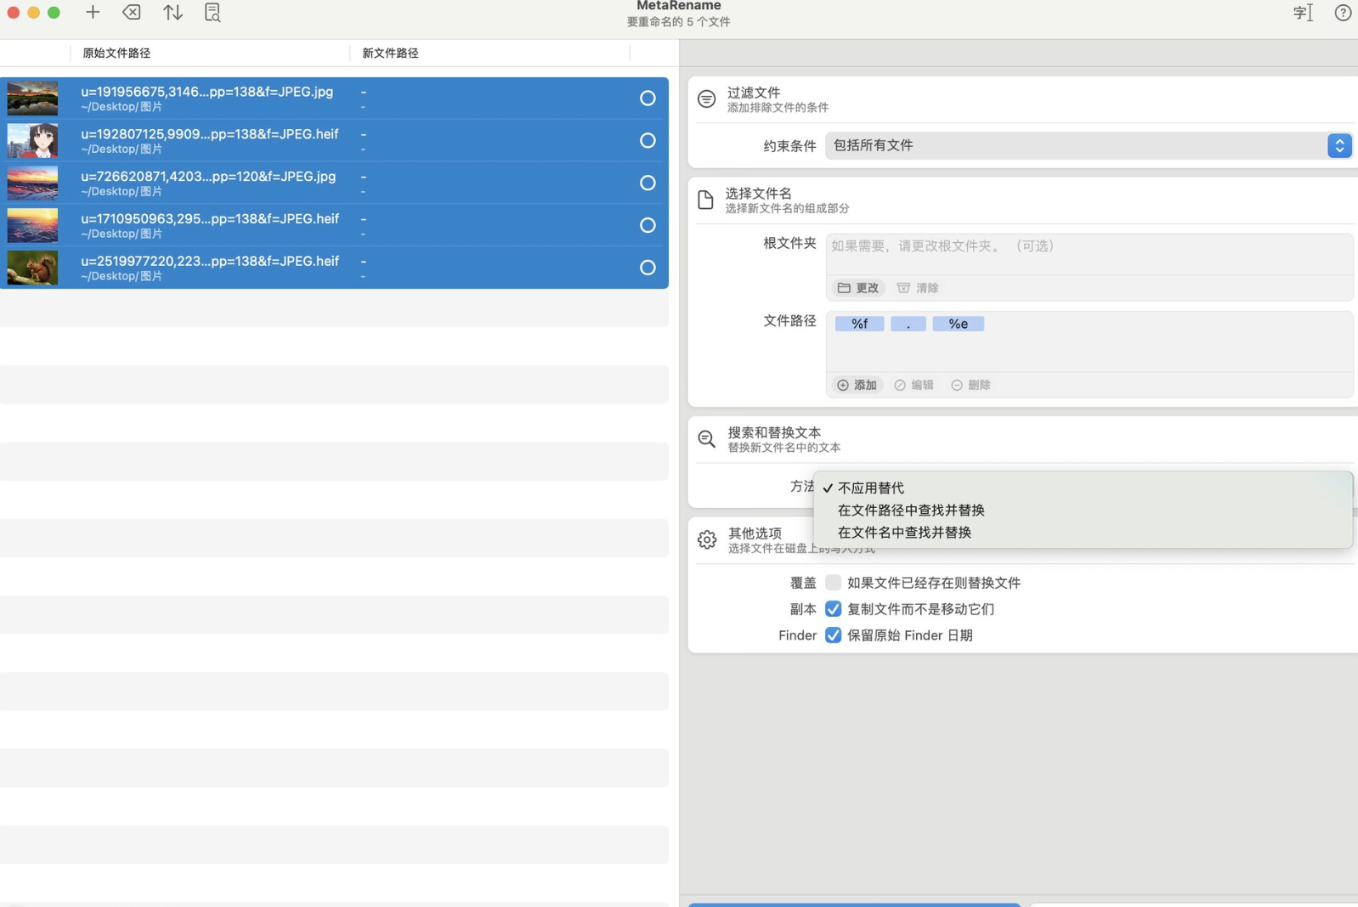Click the squirrel image thumbnail

[x=33, y=268]
